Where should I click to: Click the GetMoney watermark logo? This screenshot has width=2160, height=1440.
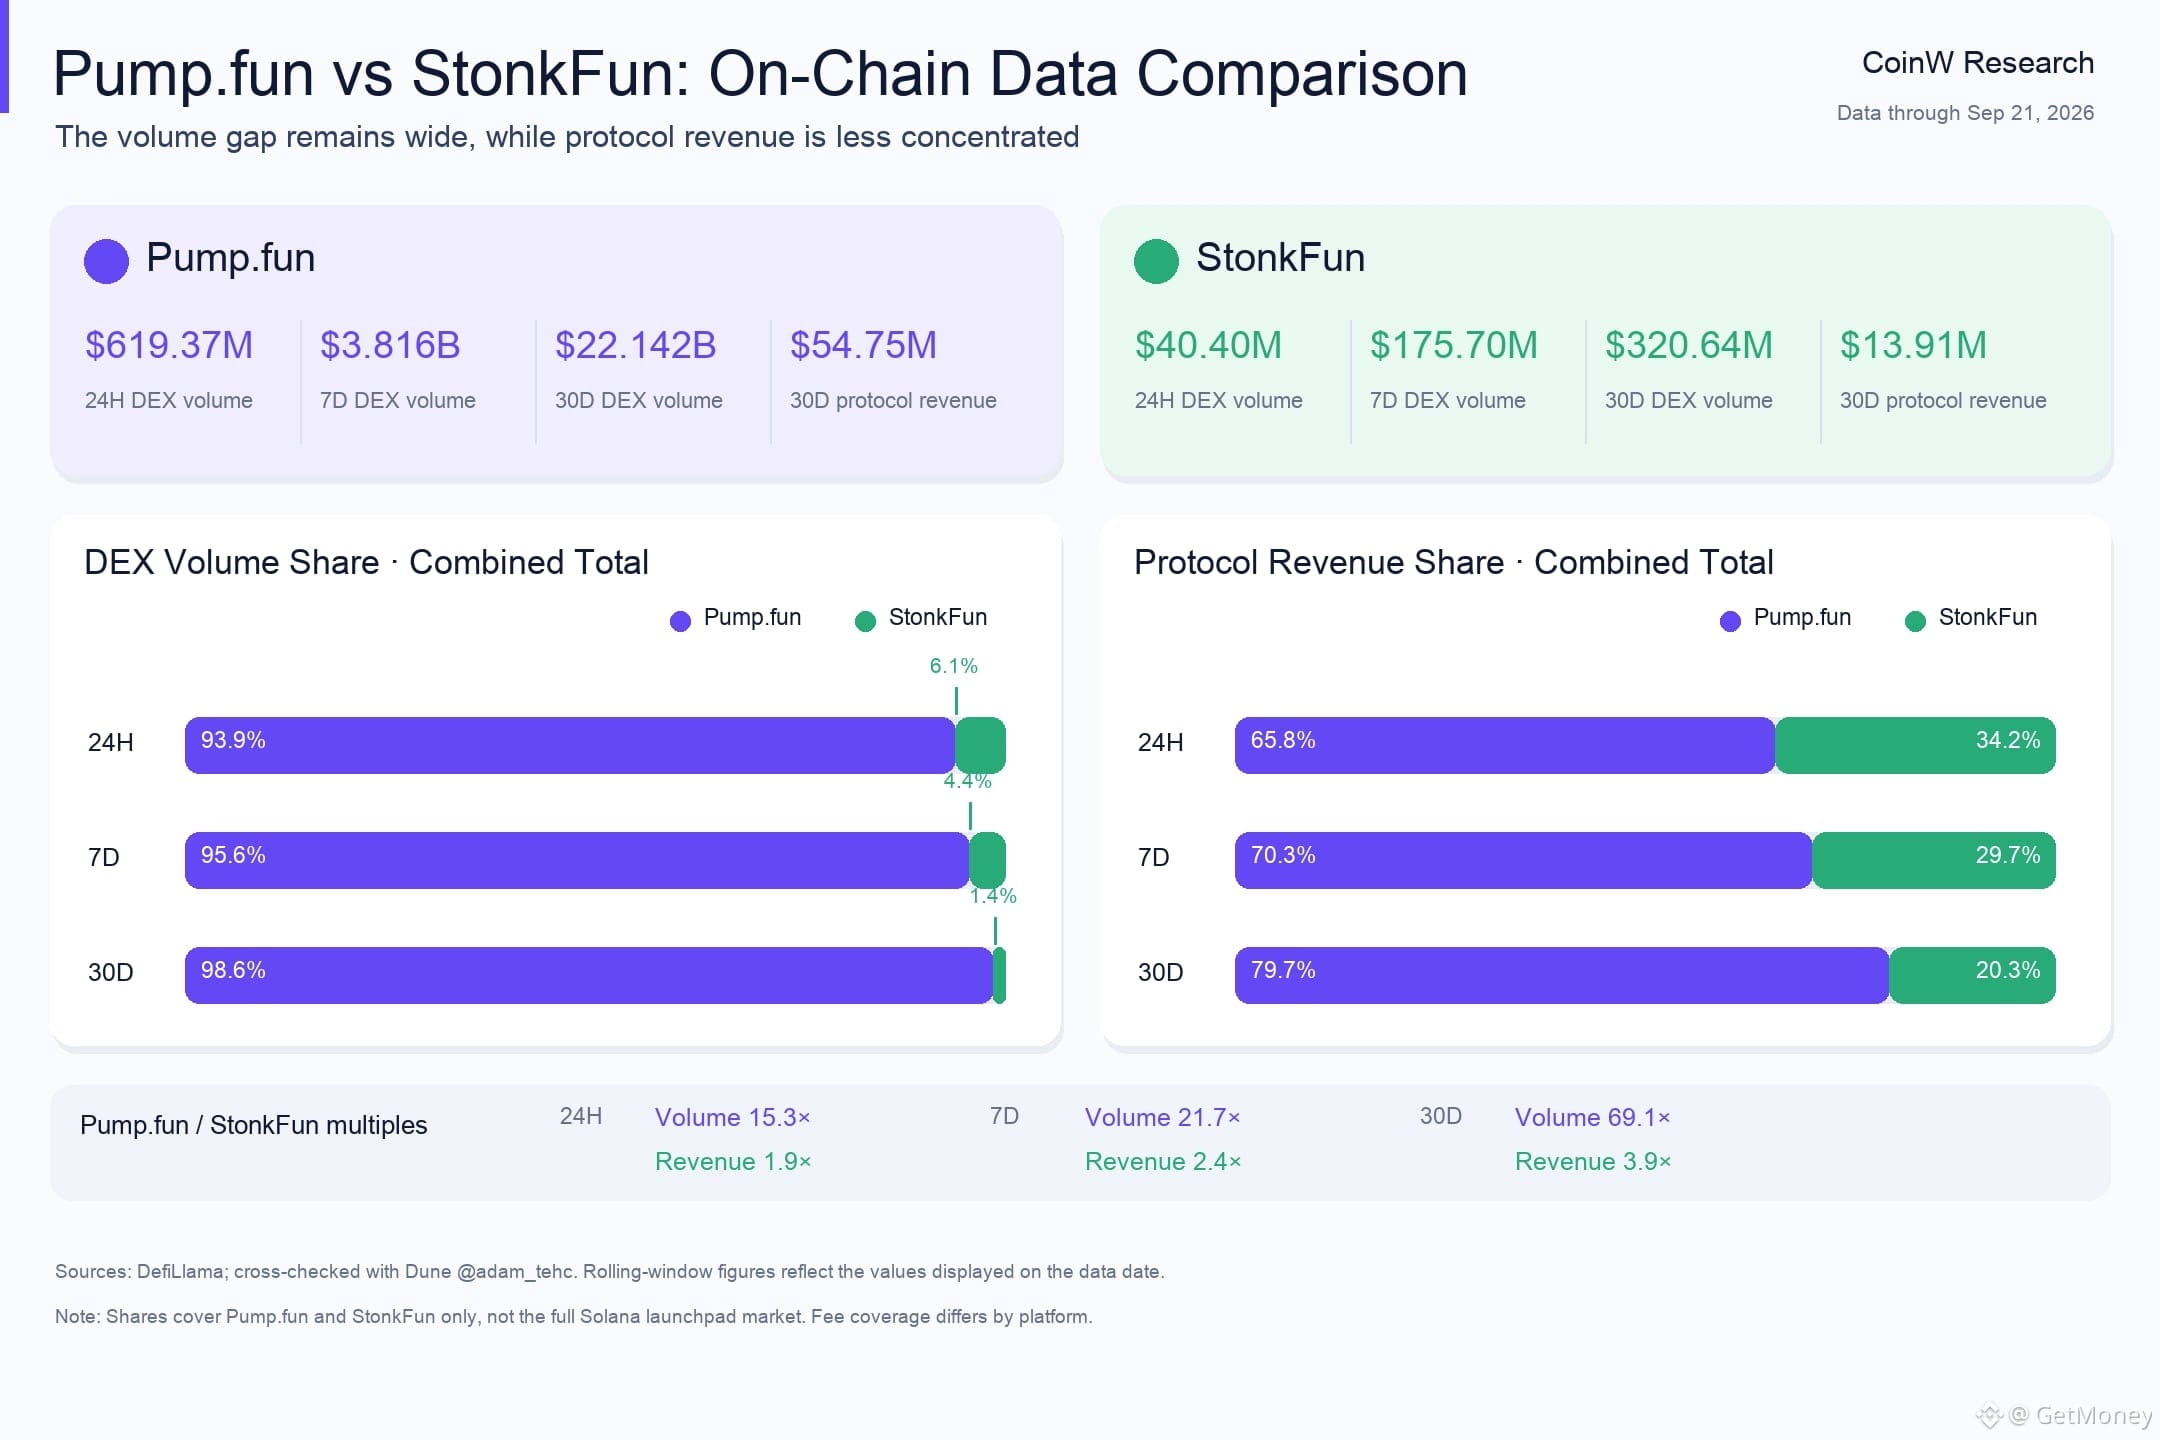1989,1415
